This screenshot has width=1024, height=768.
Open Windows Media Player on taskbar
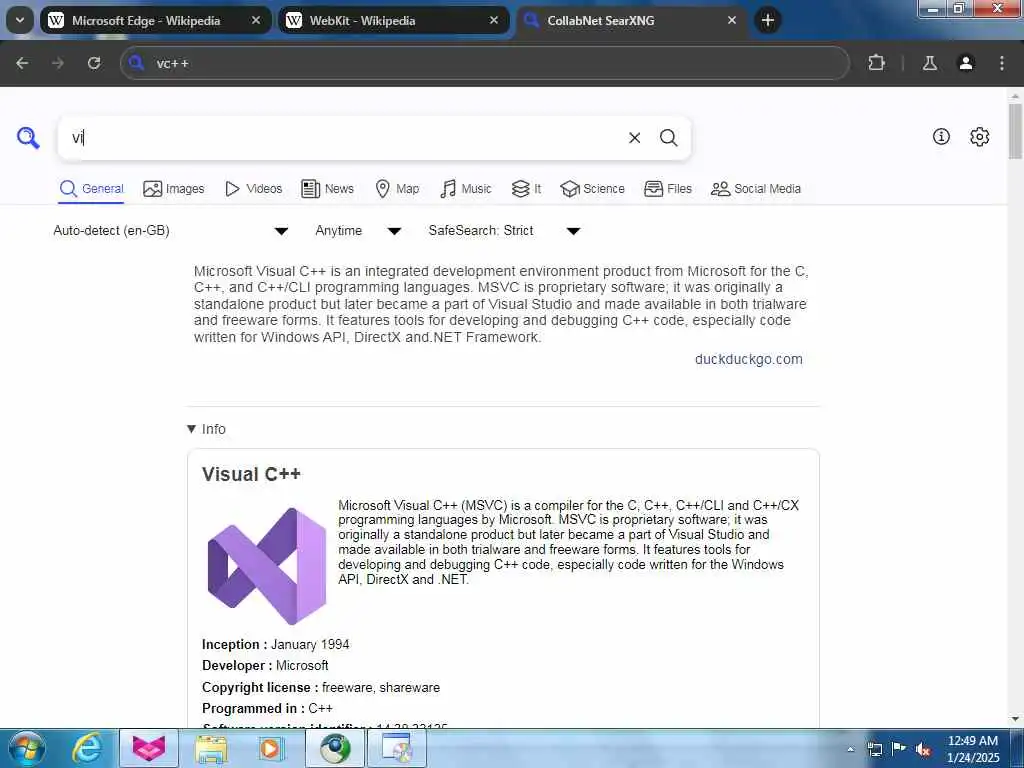(x=270, y=748)
